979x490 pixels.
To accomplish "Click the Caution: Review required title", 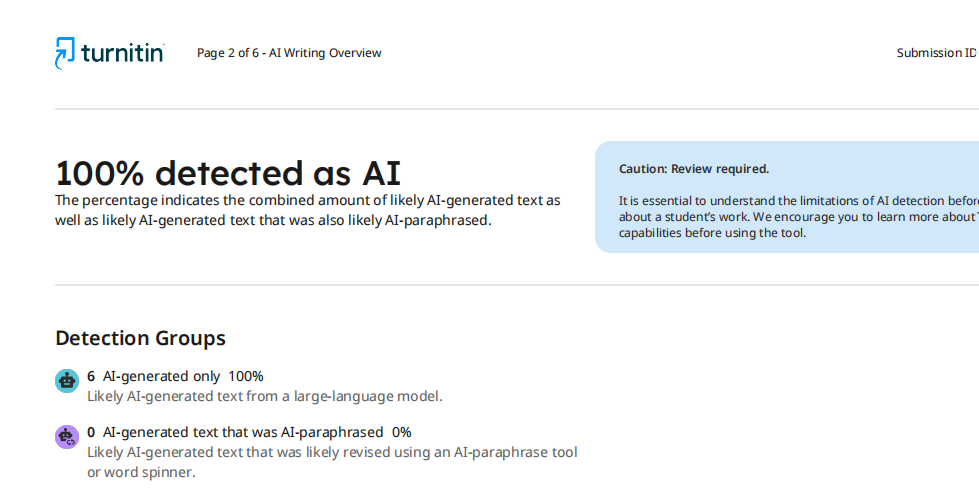I will coord(694,169).
